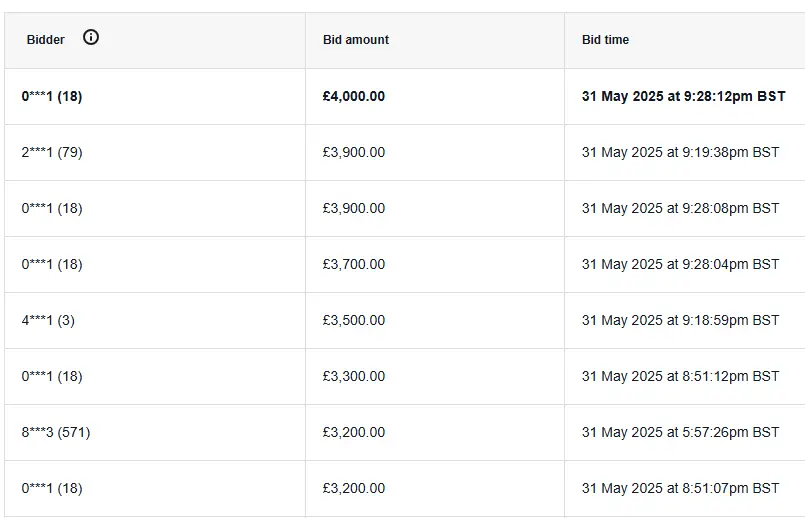805x518 pixels.
Task: Click bidder 8***3 (571)
Action: (56, 433)
